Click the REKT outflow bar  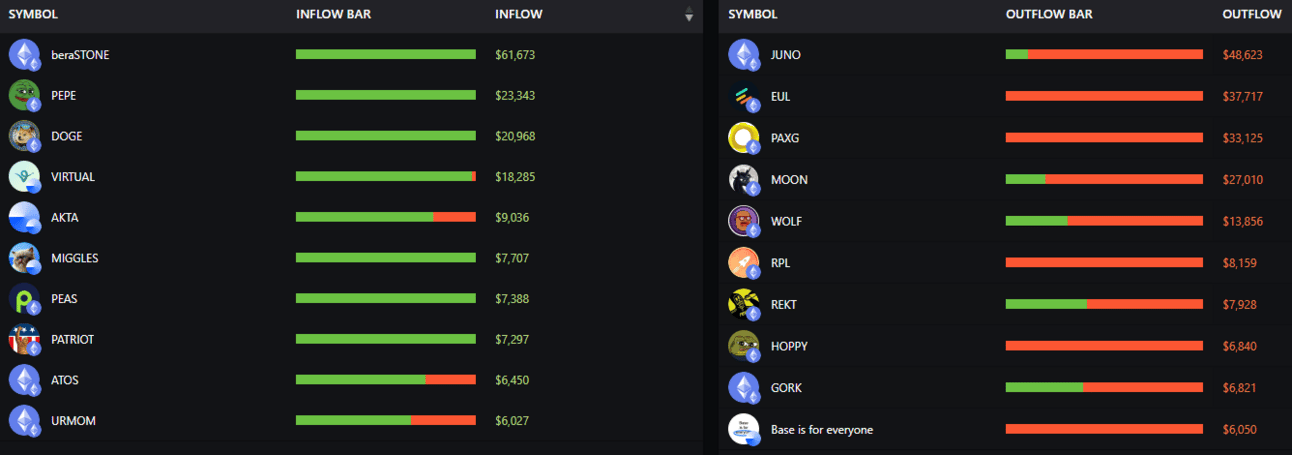[x=1104, y=304]
